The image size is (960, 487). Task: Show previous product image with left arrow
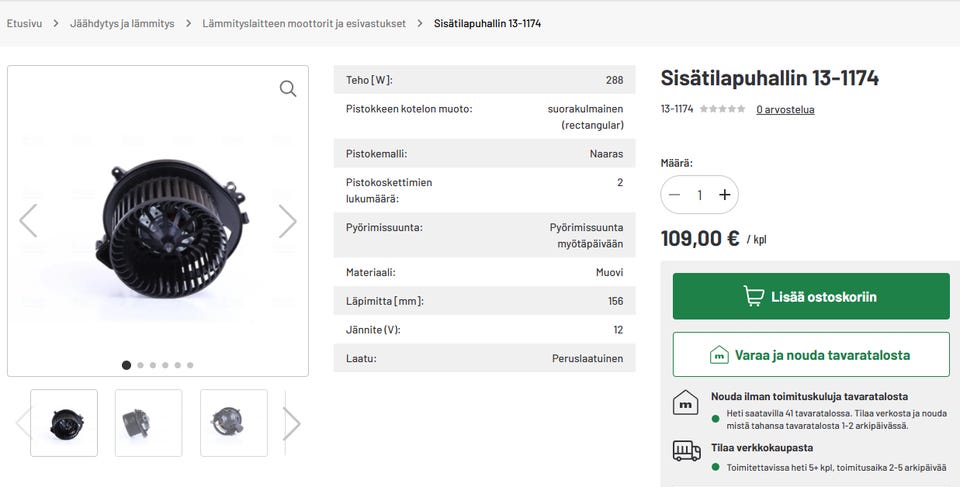pos(28,221)
